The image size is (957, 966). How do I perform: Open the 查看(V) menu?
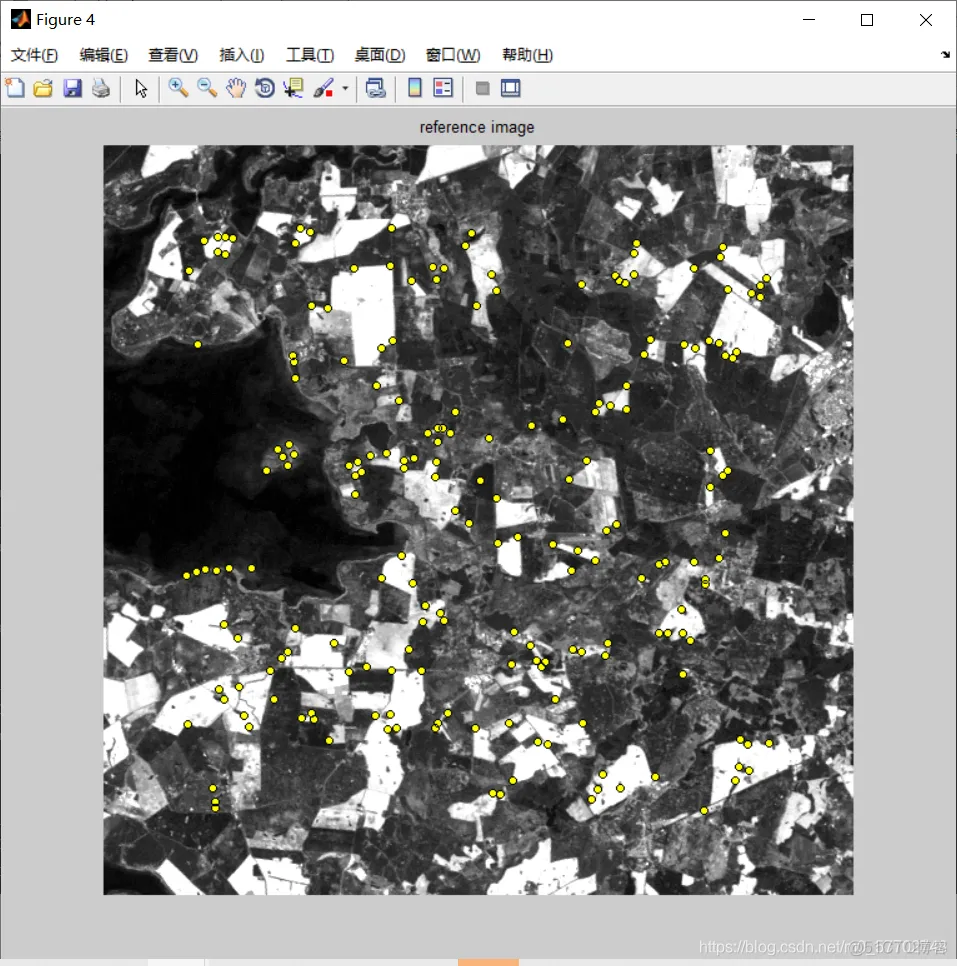tap(173, 55)
